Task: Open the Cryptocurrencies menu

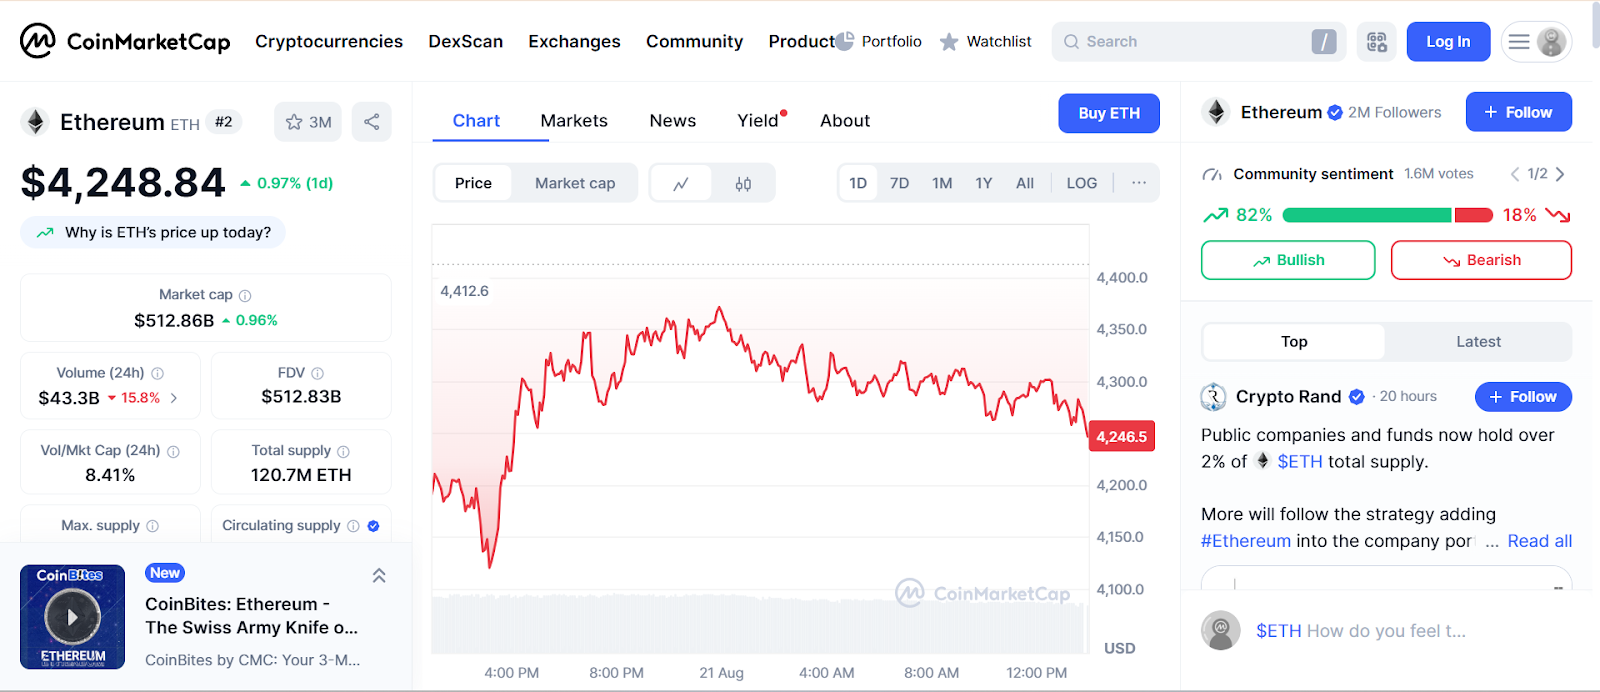Action: pyautogui.click(x=329, y=41)
